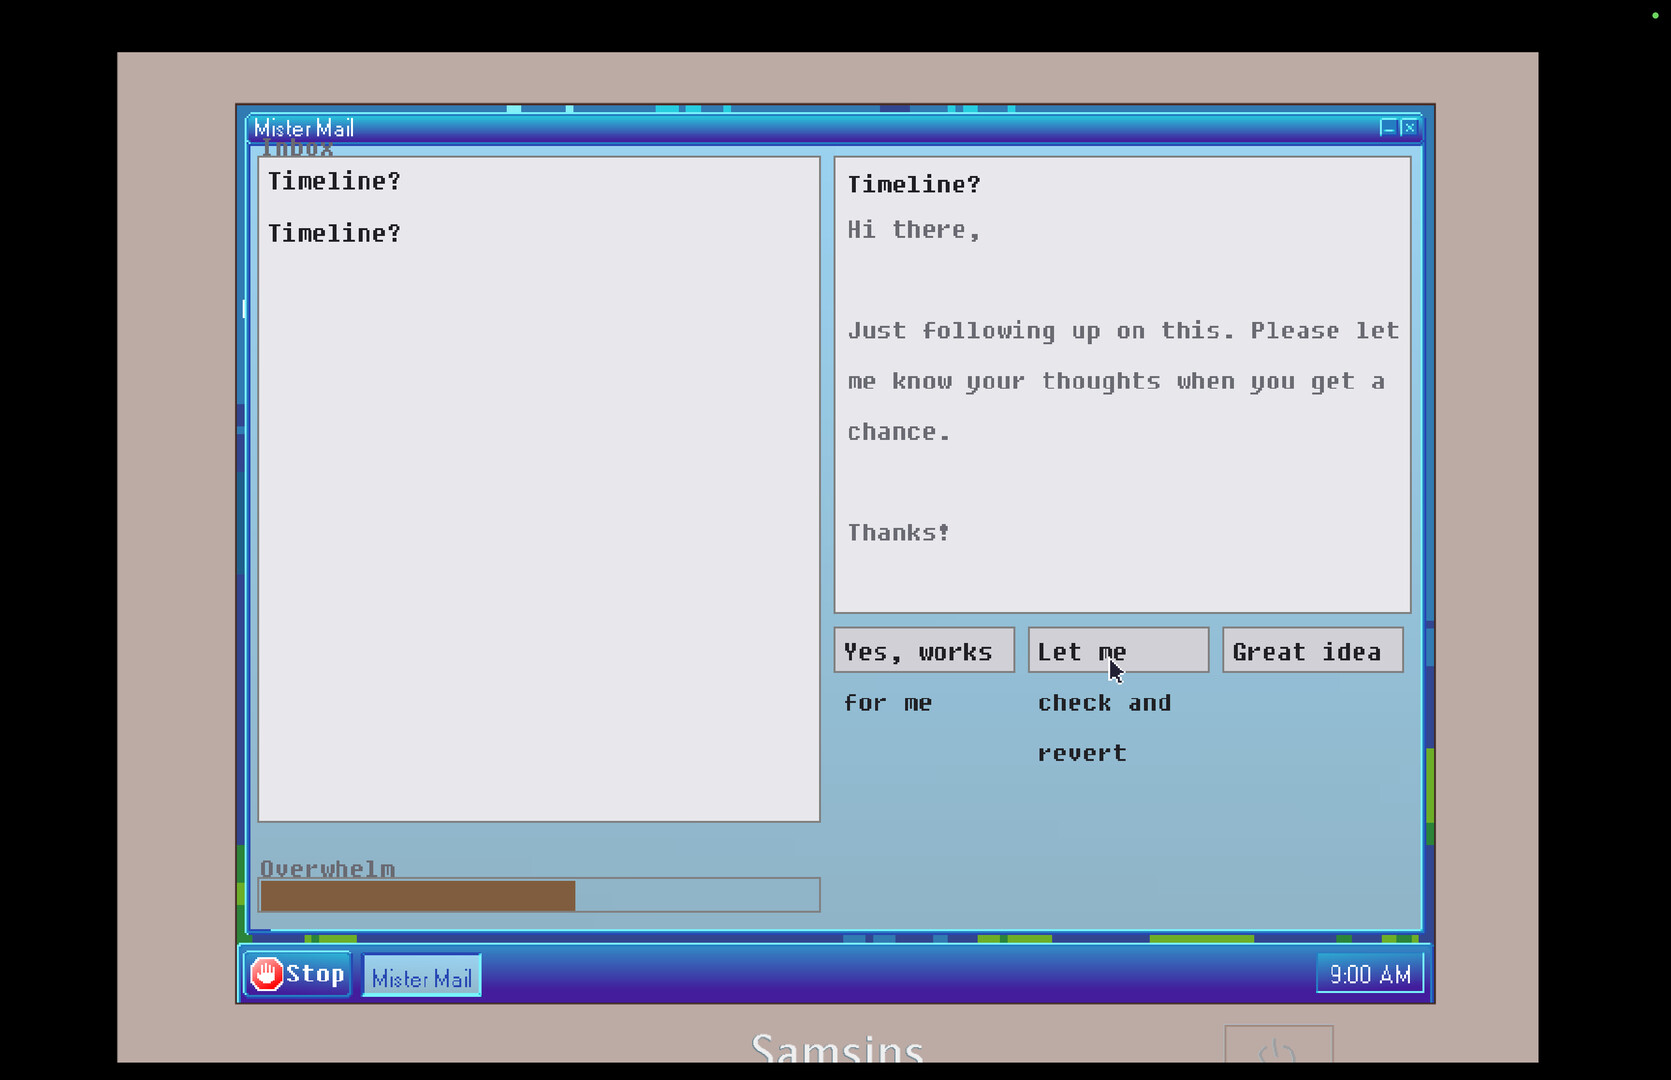The height and width of the screenshot is (1080, 1671).
Task: Click the monitor power button
Action: [x=1279, y=1045]
